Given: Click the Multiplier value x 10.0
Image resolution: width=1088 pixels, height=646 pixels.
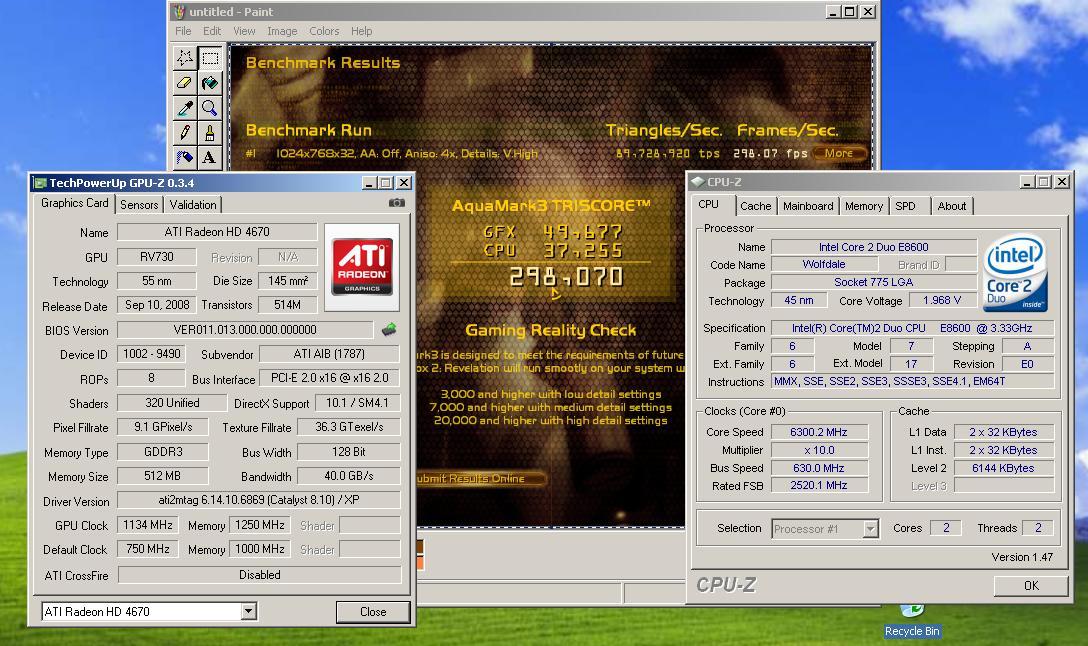Looking at the screenshot, I should (x=819, y=450).
